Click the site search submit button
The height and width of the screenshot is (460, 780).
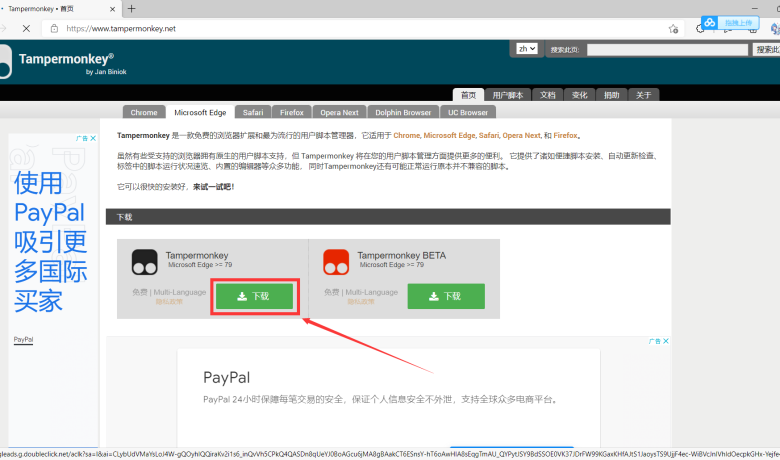[767, 50]
